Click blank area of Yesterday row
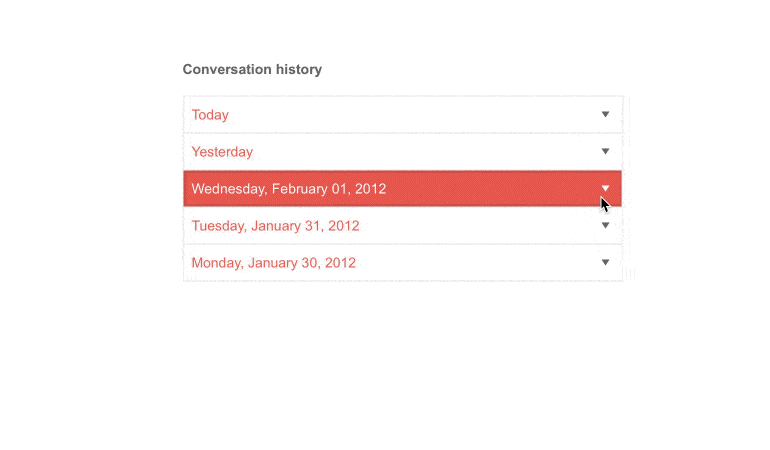This screenshot has height=450, width=770. pyautogui.click(x=420, y=152)
